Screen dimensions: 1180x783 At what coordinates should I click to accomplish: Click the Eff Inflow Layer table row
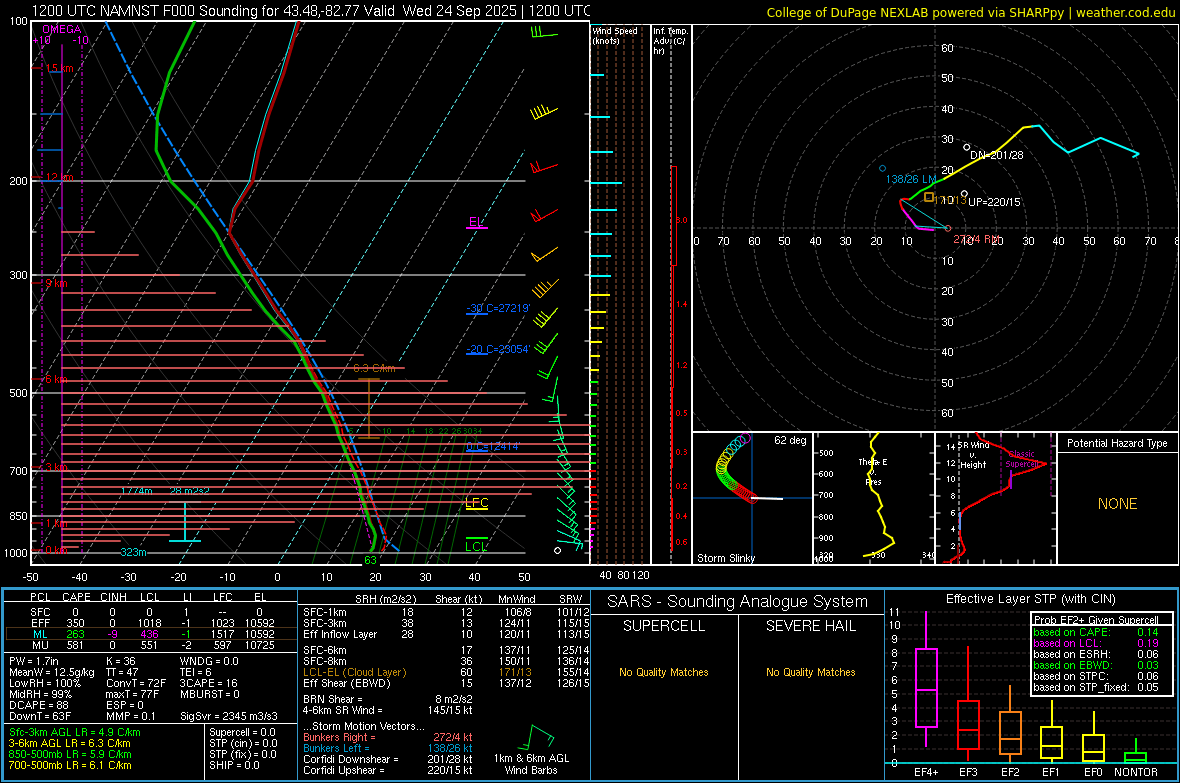(446, 634)
